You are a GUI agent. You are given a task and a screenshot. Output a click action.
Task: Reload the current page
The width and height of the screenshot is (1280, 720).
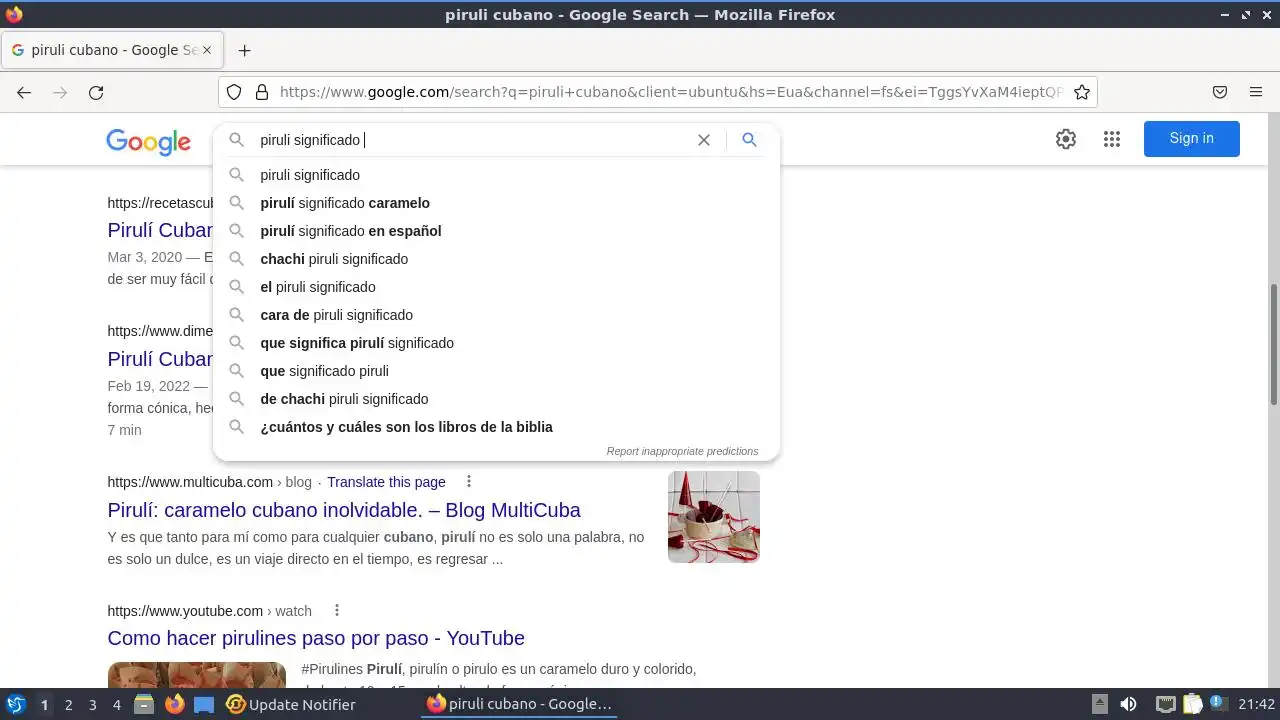pyautogui.click(x=96, y=92)
